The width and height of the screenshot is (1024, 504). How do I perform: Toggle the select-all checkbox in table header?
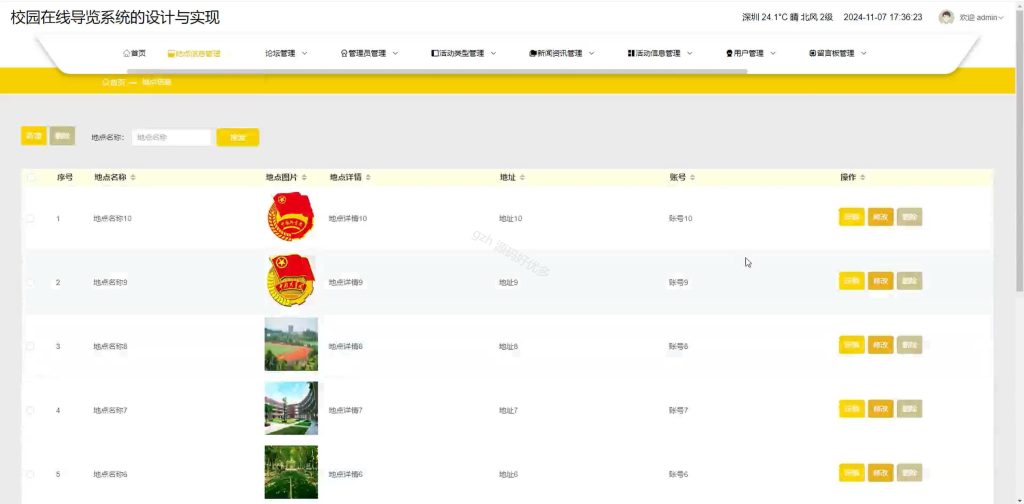coord(31,177)
